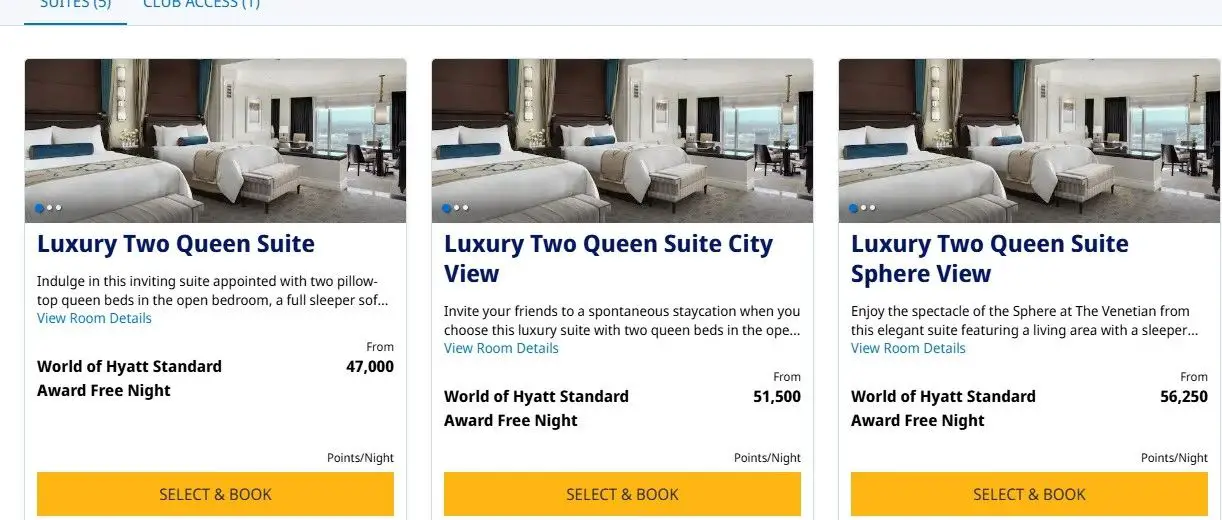Select second carousel dot on Sphere View suite photo
This screenshot has height=520, width=1222.
[x=863, y=208]
